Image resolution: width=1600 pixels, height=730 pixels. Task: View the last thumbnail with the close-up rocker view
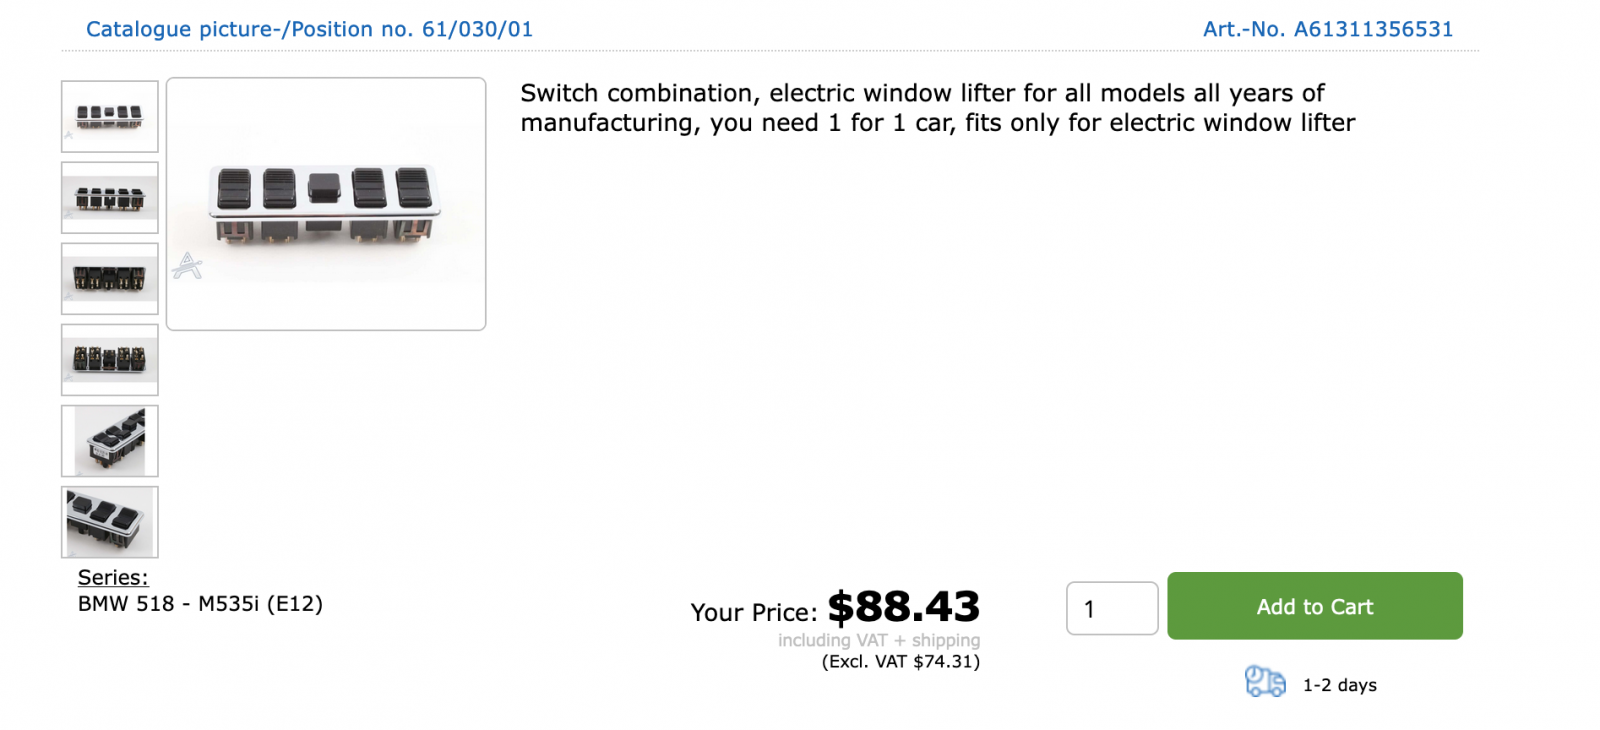(110, 522)
